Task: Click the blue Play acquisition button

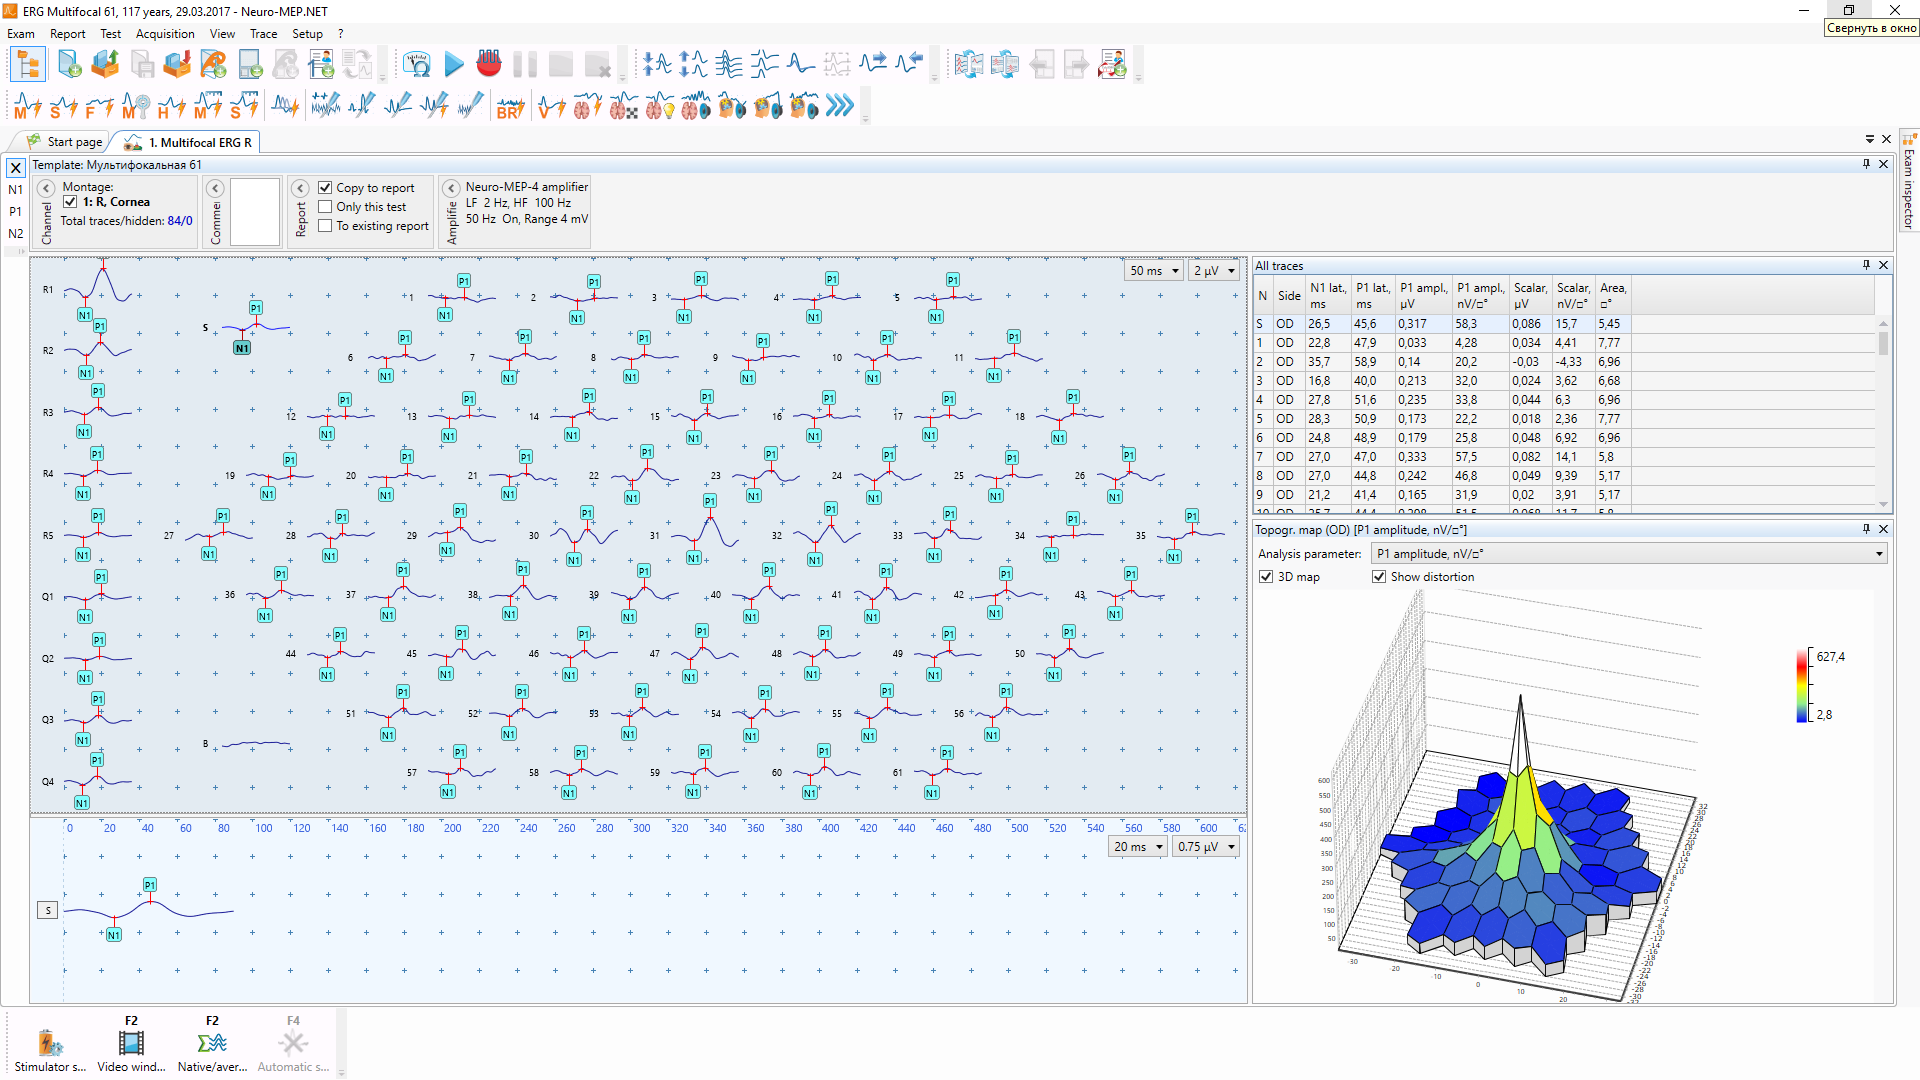Action: 454,65
